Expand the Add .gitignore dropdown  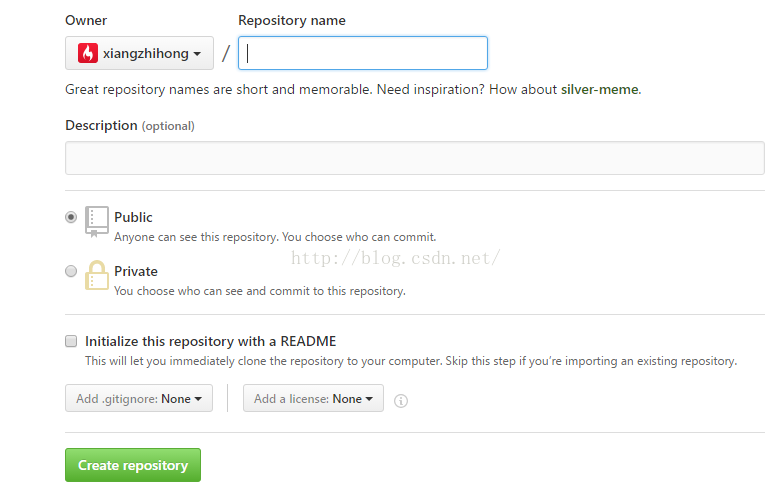tap(139, 398)
